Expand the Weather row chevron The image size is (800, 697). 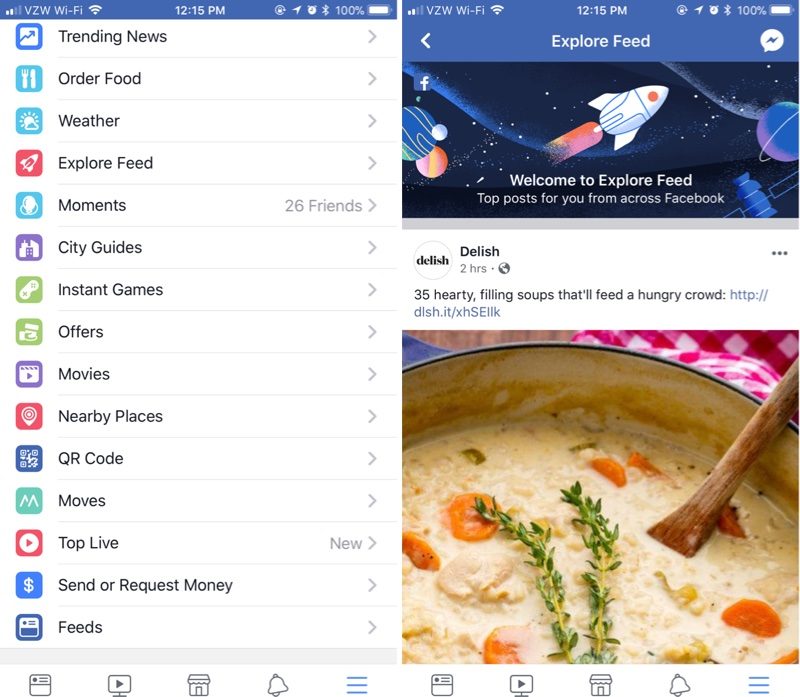[372, 121]
